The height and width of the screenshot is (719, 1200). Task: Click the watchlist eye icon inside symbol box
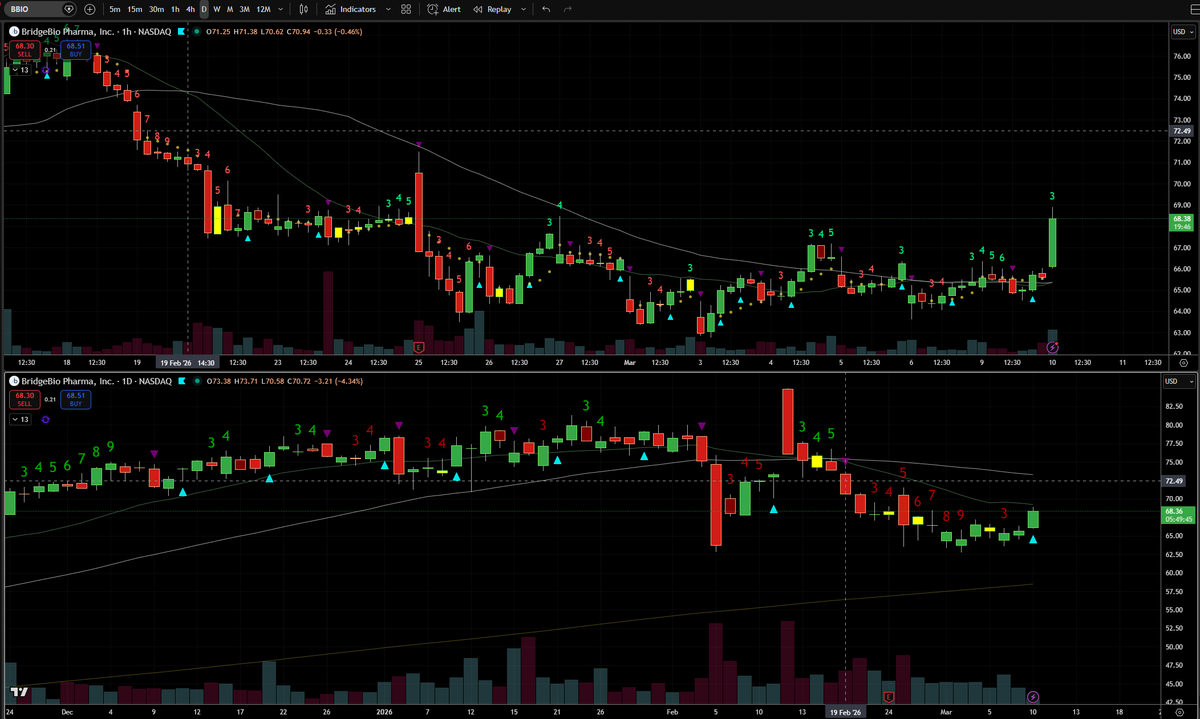pyautogui.click(x=68, y=9)
